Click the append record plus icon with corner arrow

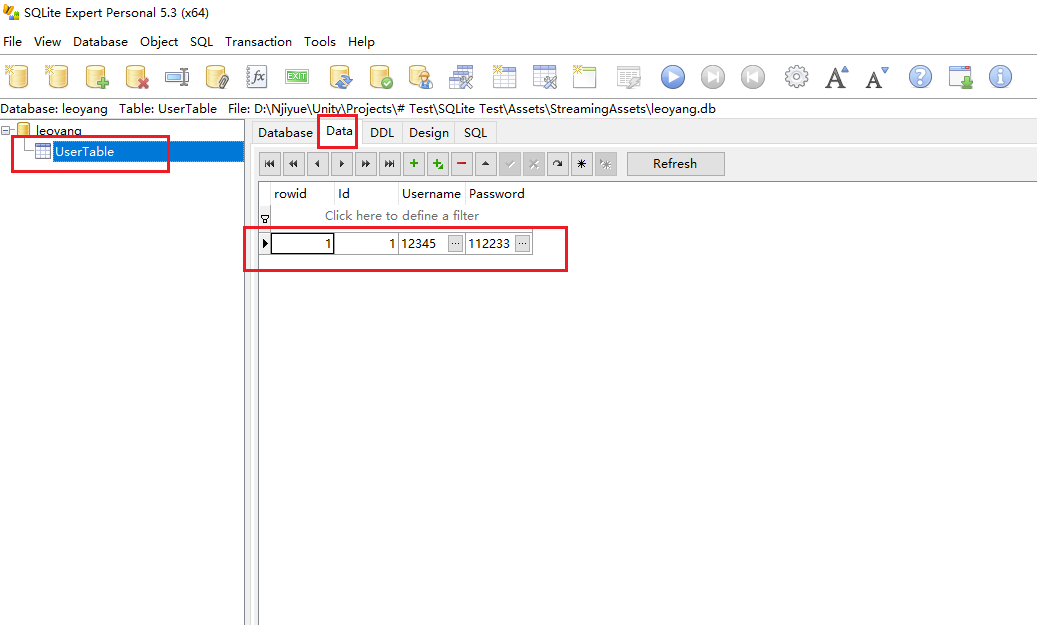[438, 163]
